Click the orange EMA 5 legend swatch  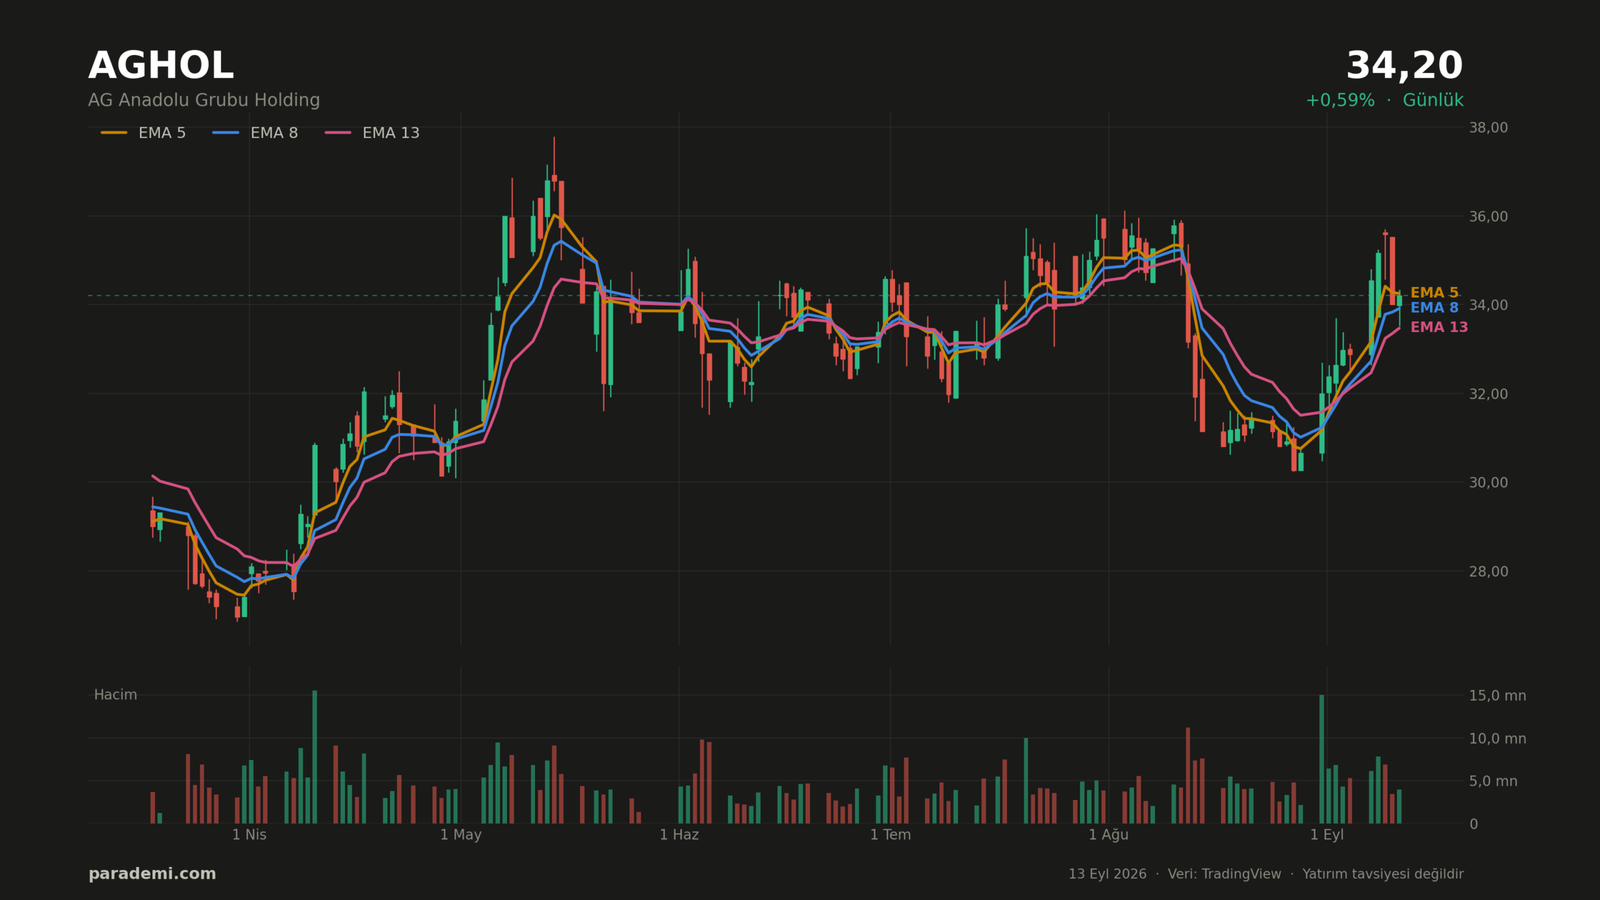tap(114, 133)
